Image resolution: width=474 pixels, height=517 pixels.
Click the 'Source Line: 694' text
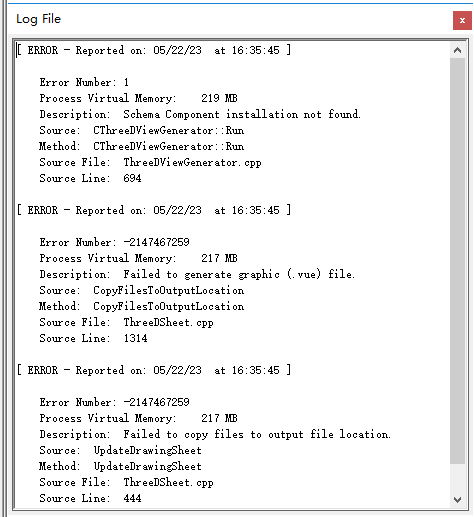click(90, 178)
